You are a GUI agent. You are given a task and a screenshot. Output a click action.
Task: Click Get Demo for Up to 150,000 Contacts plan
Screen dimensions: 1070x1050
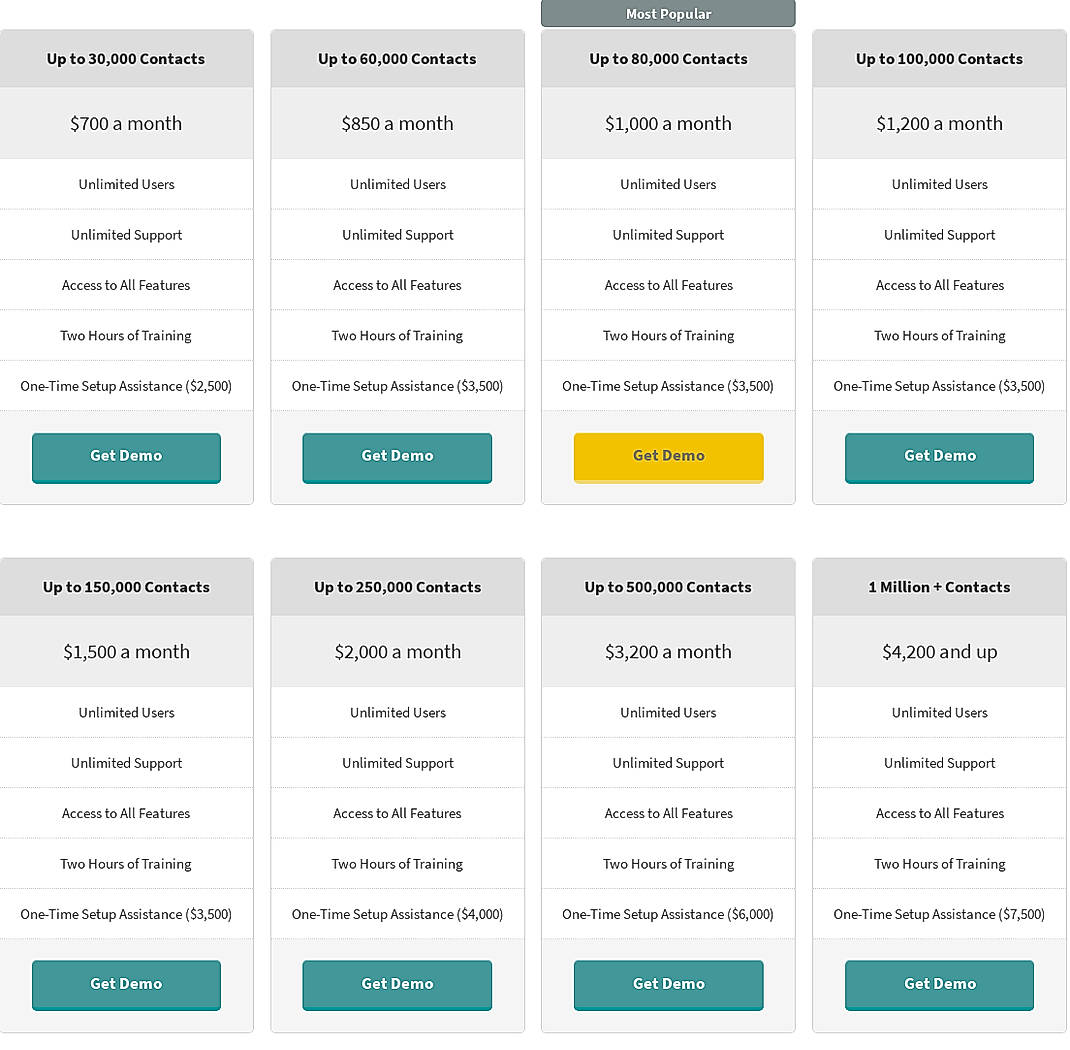tap(126, 984)
